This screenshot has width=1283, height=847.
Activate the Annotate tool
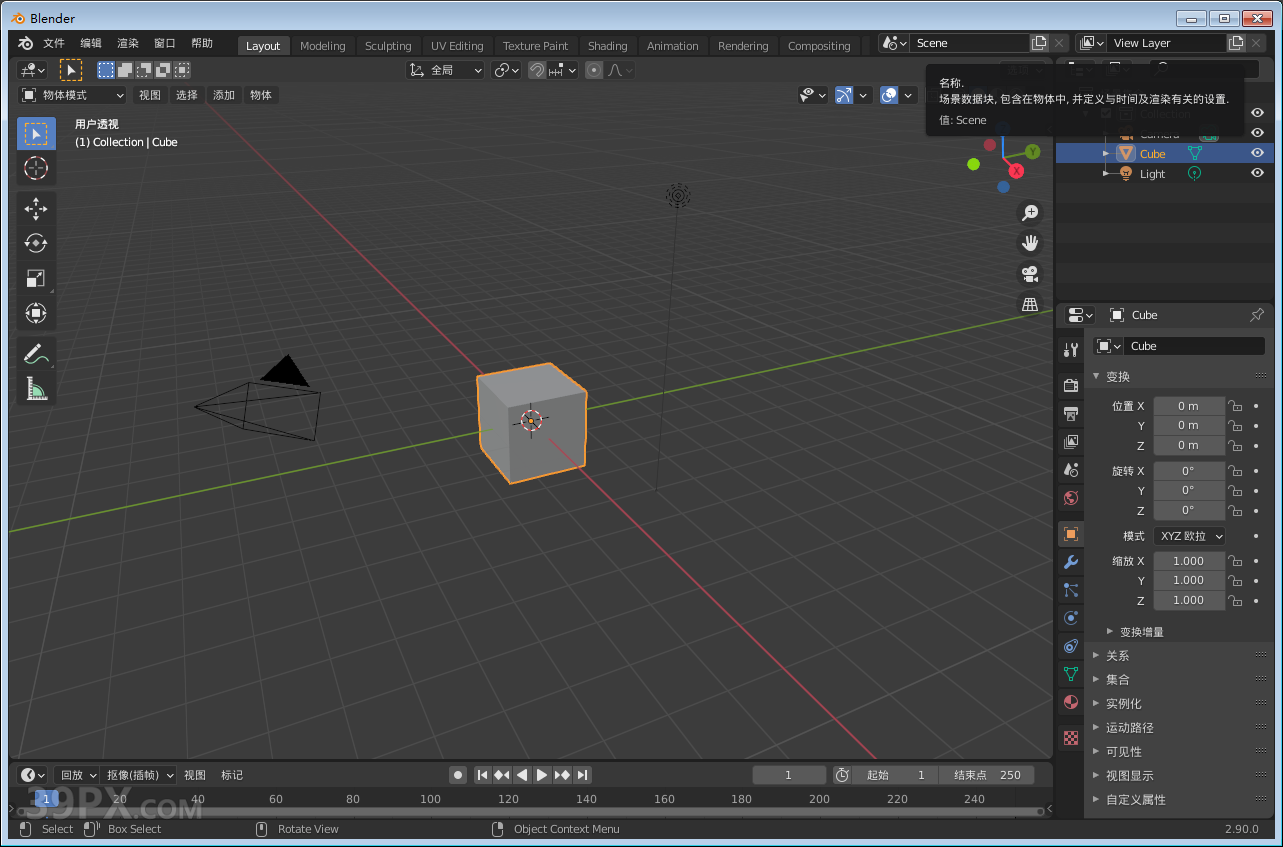36,353
